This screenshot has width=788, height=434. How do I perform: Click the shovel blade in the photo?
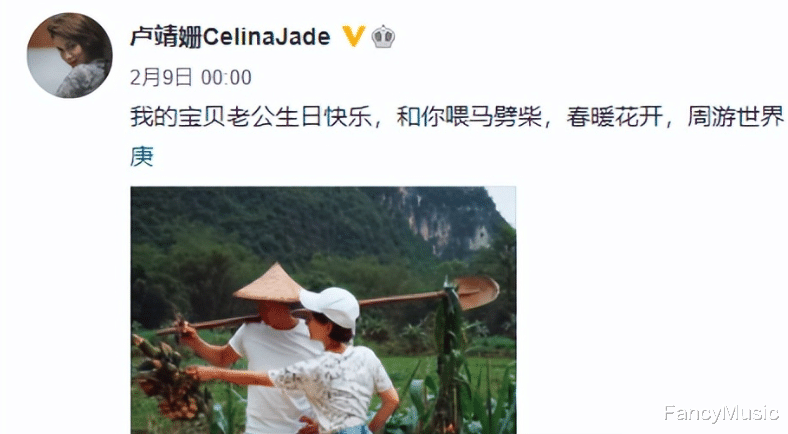pyautogui.click(x=475, y=292)
